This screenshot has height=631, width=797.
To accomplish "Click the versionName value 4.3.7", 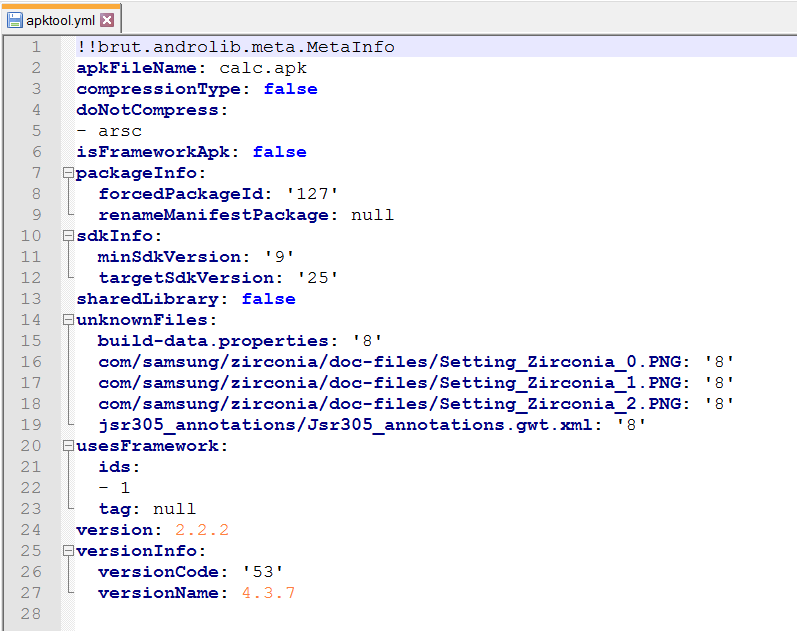I will click(268, 593).
